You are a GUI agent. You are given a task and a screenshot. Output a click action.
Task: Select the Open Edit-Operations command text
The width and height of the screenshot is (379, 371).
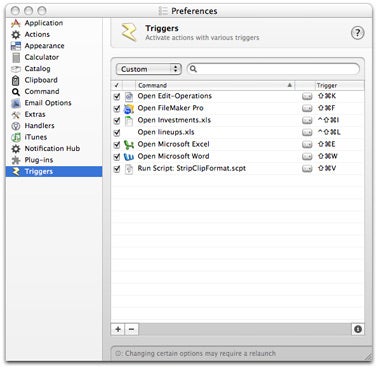(x=175, y=96)
